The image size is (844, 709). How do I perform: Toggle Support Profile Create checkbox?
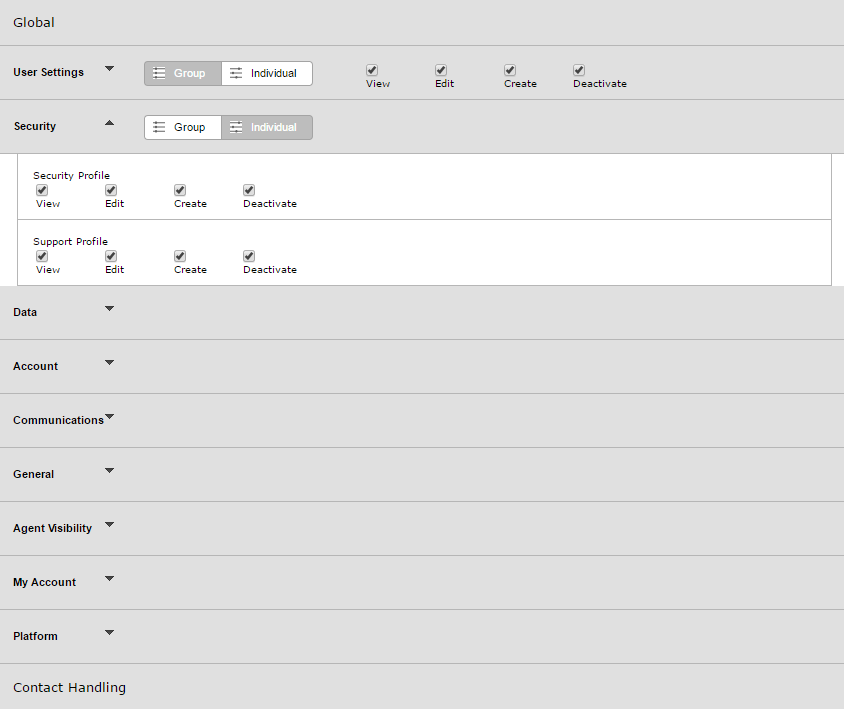(180, 256)
